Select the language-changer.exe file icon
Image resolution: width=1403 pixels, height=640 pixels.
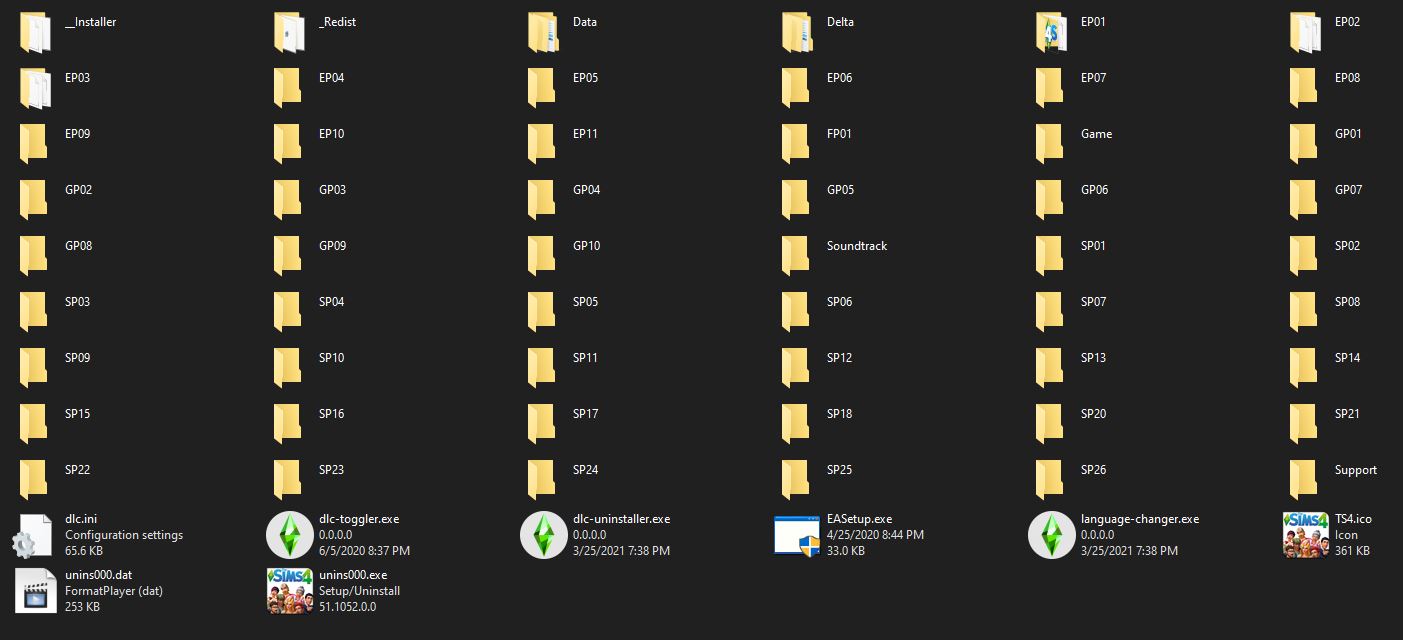[x=1051, y=535]
